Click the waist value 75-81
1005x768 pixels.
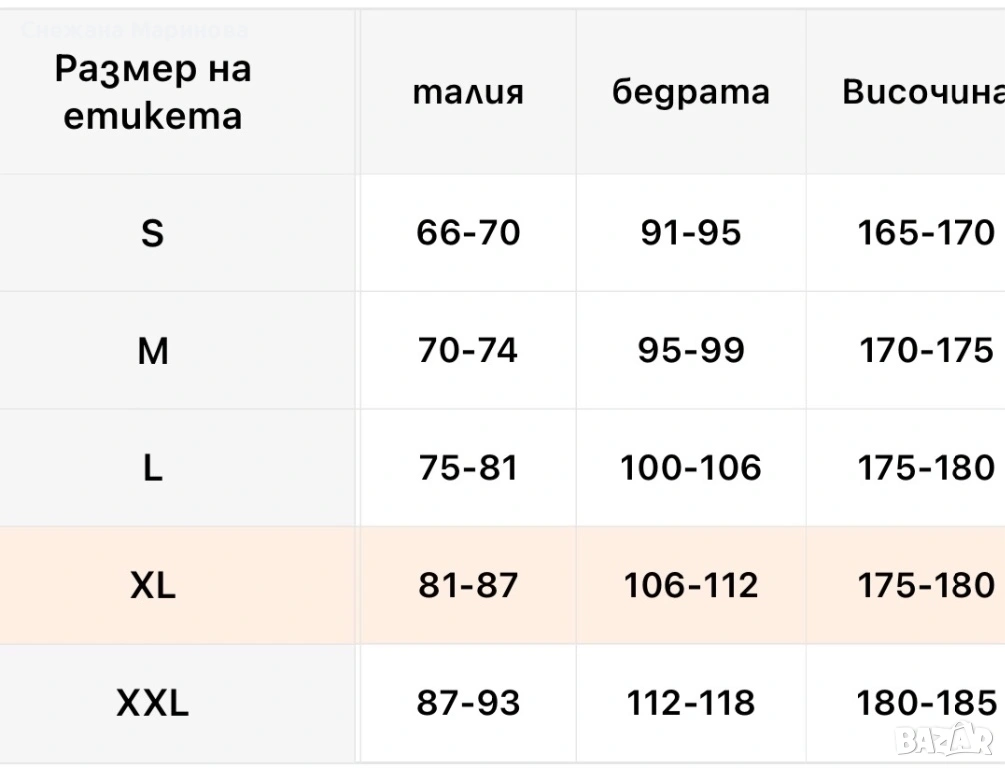[468, 468]
